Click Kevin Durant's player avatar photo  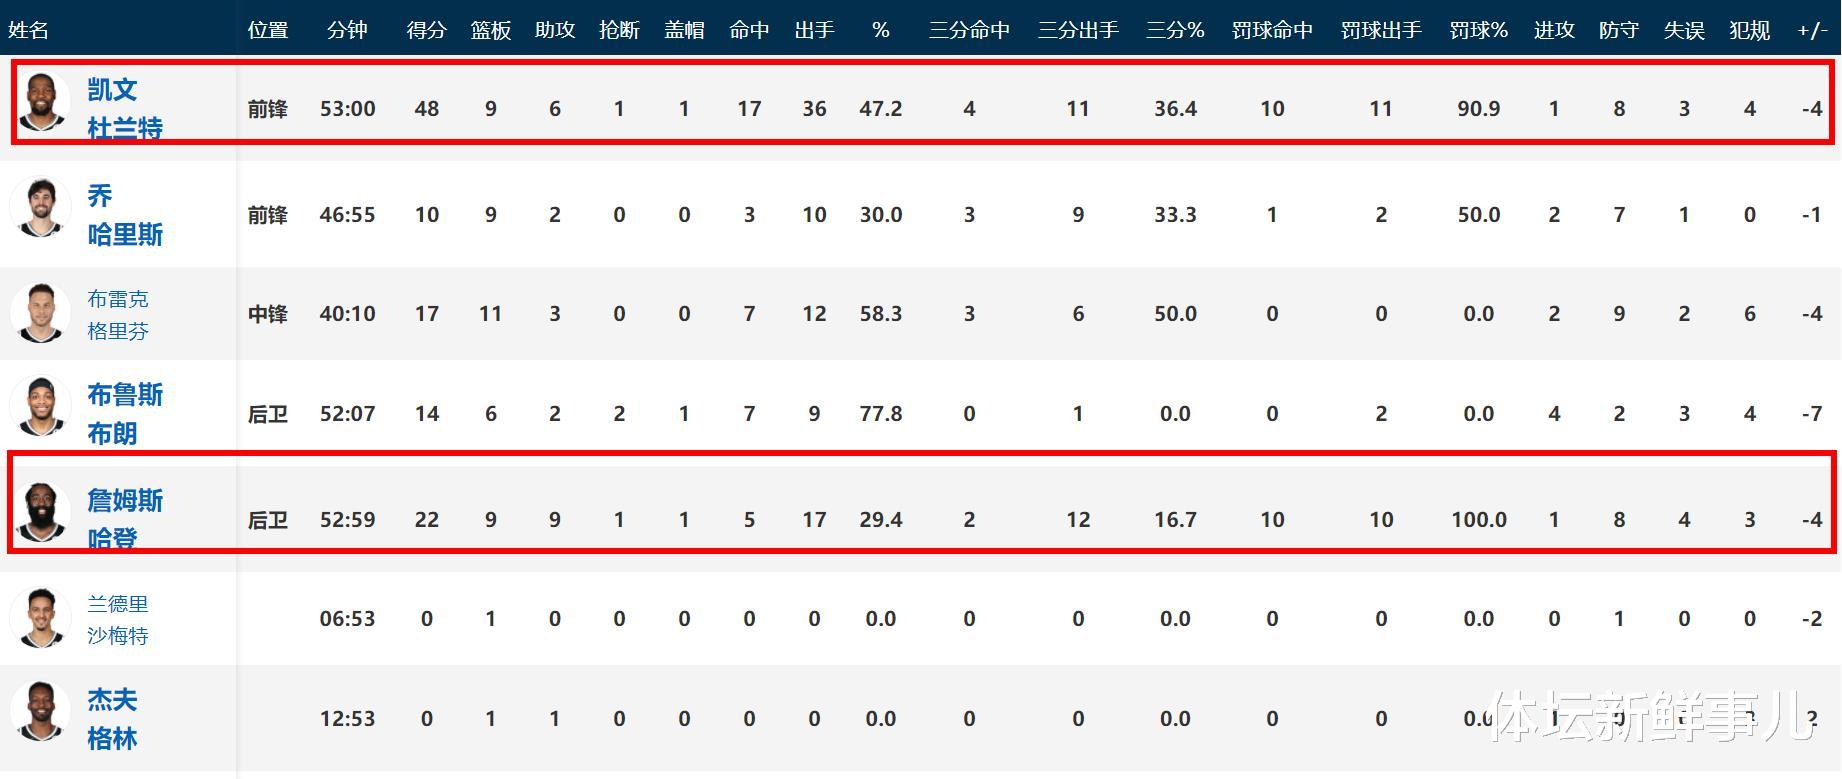(41, 103)
